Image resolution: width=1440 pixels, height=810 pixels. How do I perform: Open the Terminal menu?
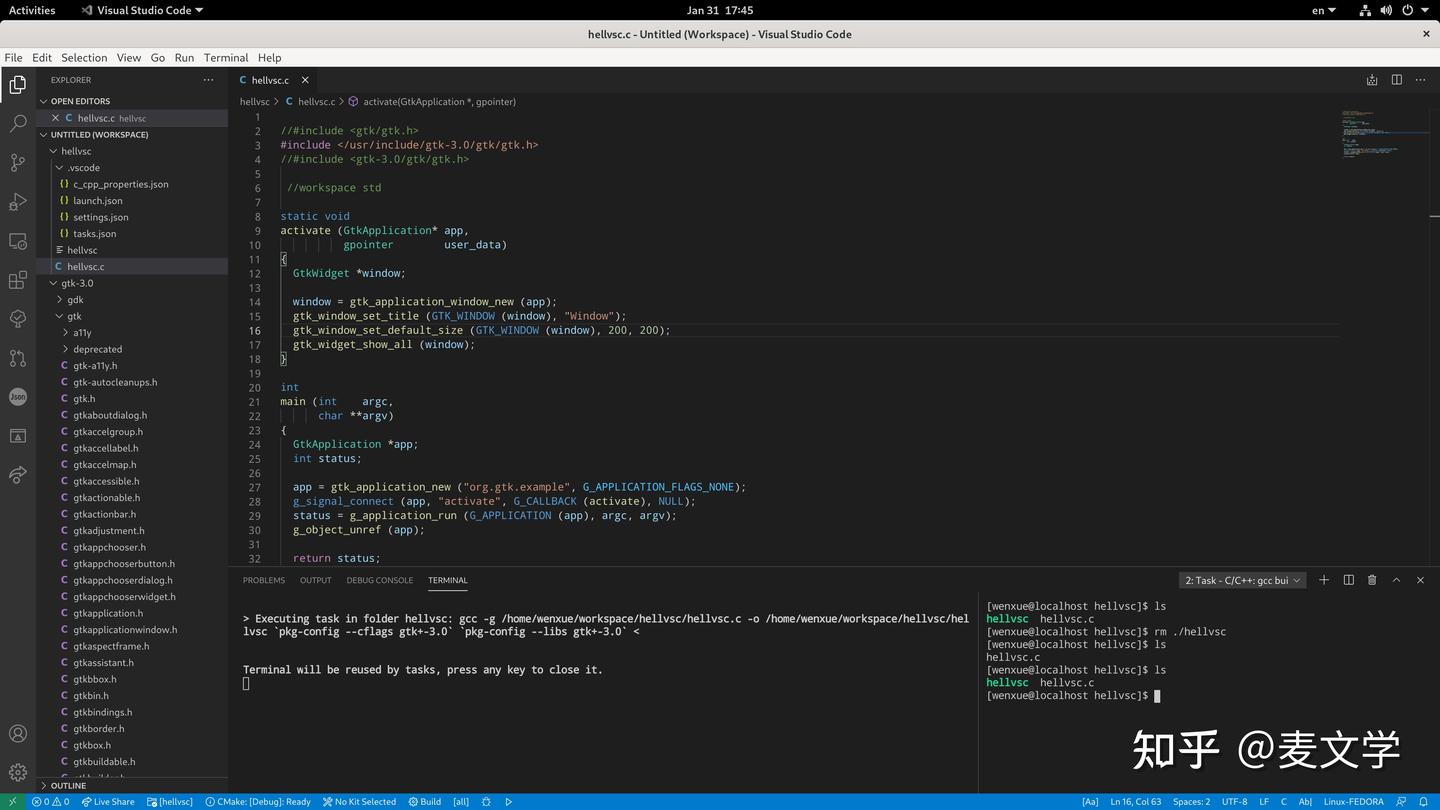[225, 57]
